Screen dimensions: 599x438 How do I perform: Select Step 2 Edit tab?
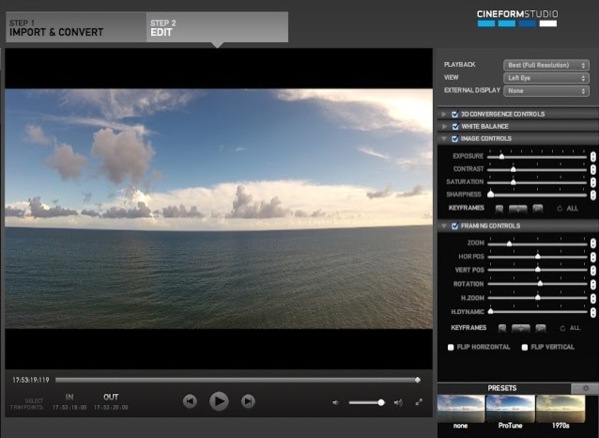pyautogui.click(x=217, y=27)
